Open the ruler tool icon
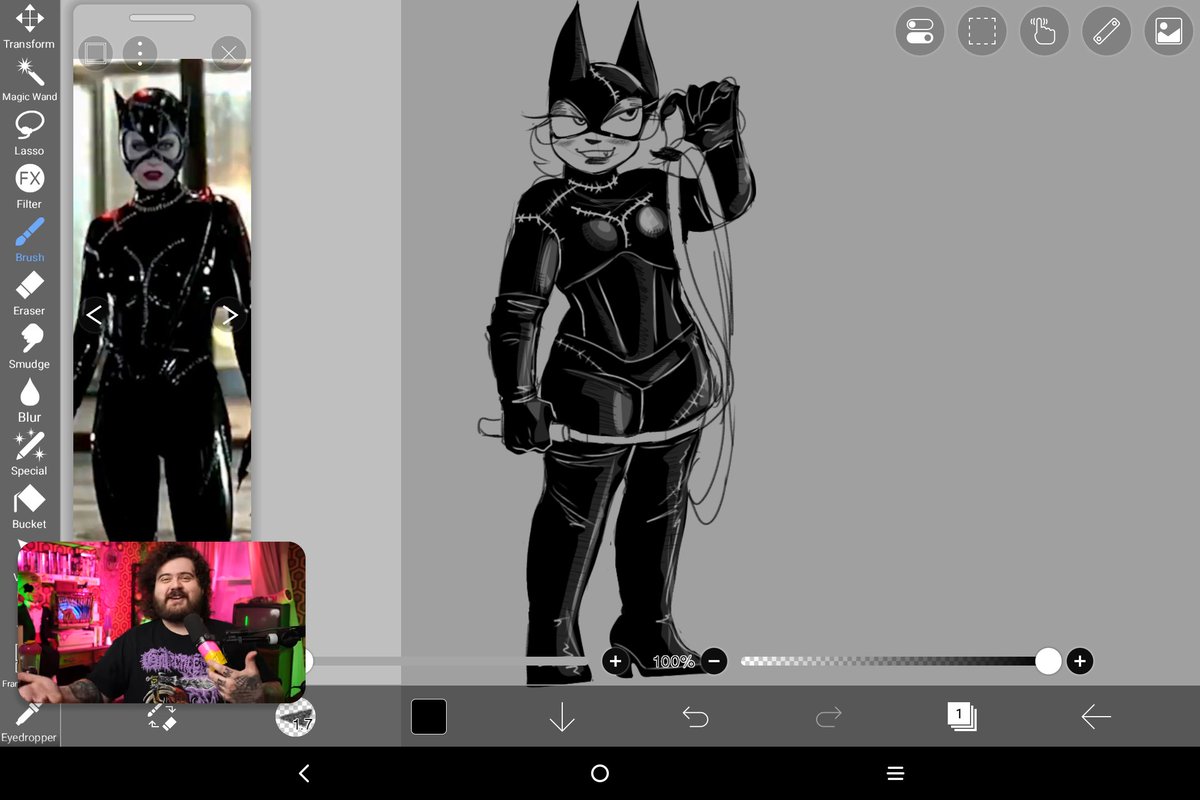 pyautogui.click(x=1106, y=32)
